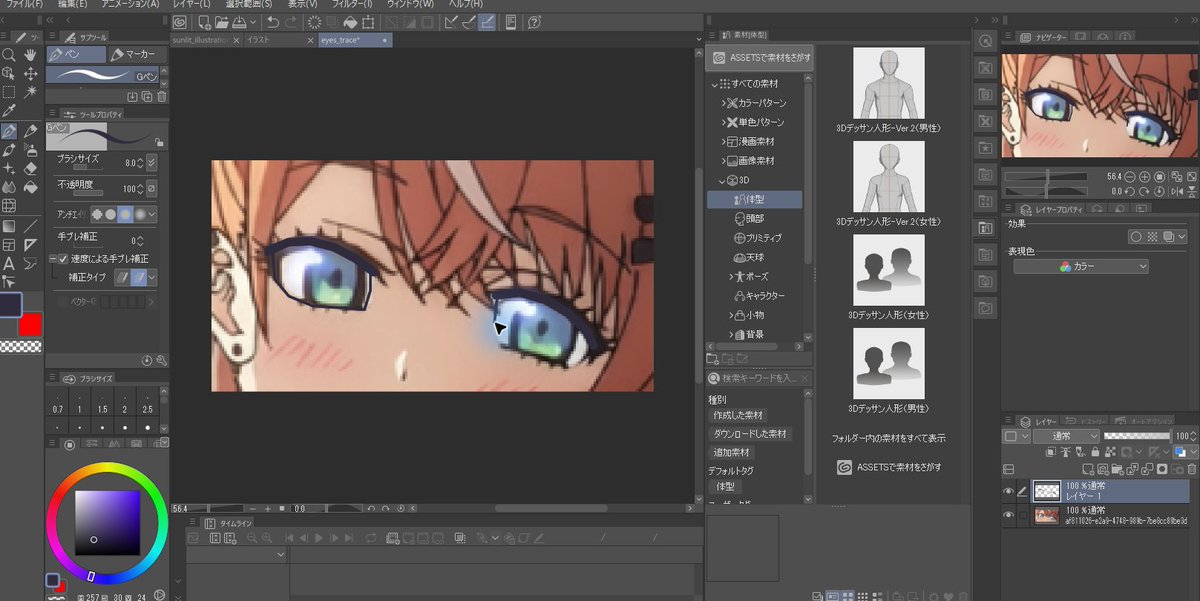Expand 漫画素材 folder
Screen dimensions: 1200x601
(724, 141)
